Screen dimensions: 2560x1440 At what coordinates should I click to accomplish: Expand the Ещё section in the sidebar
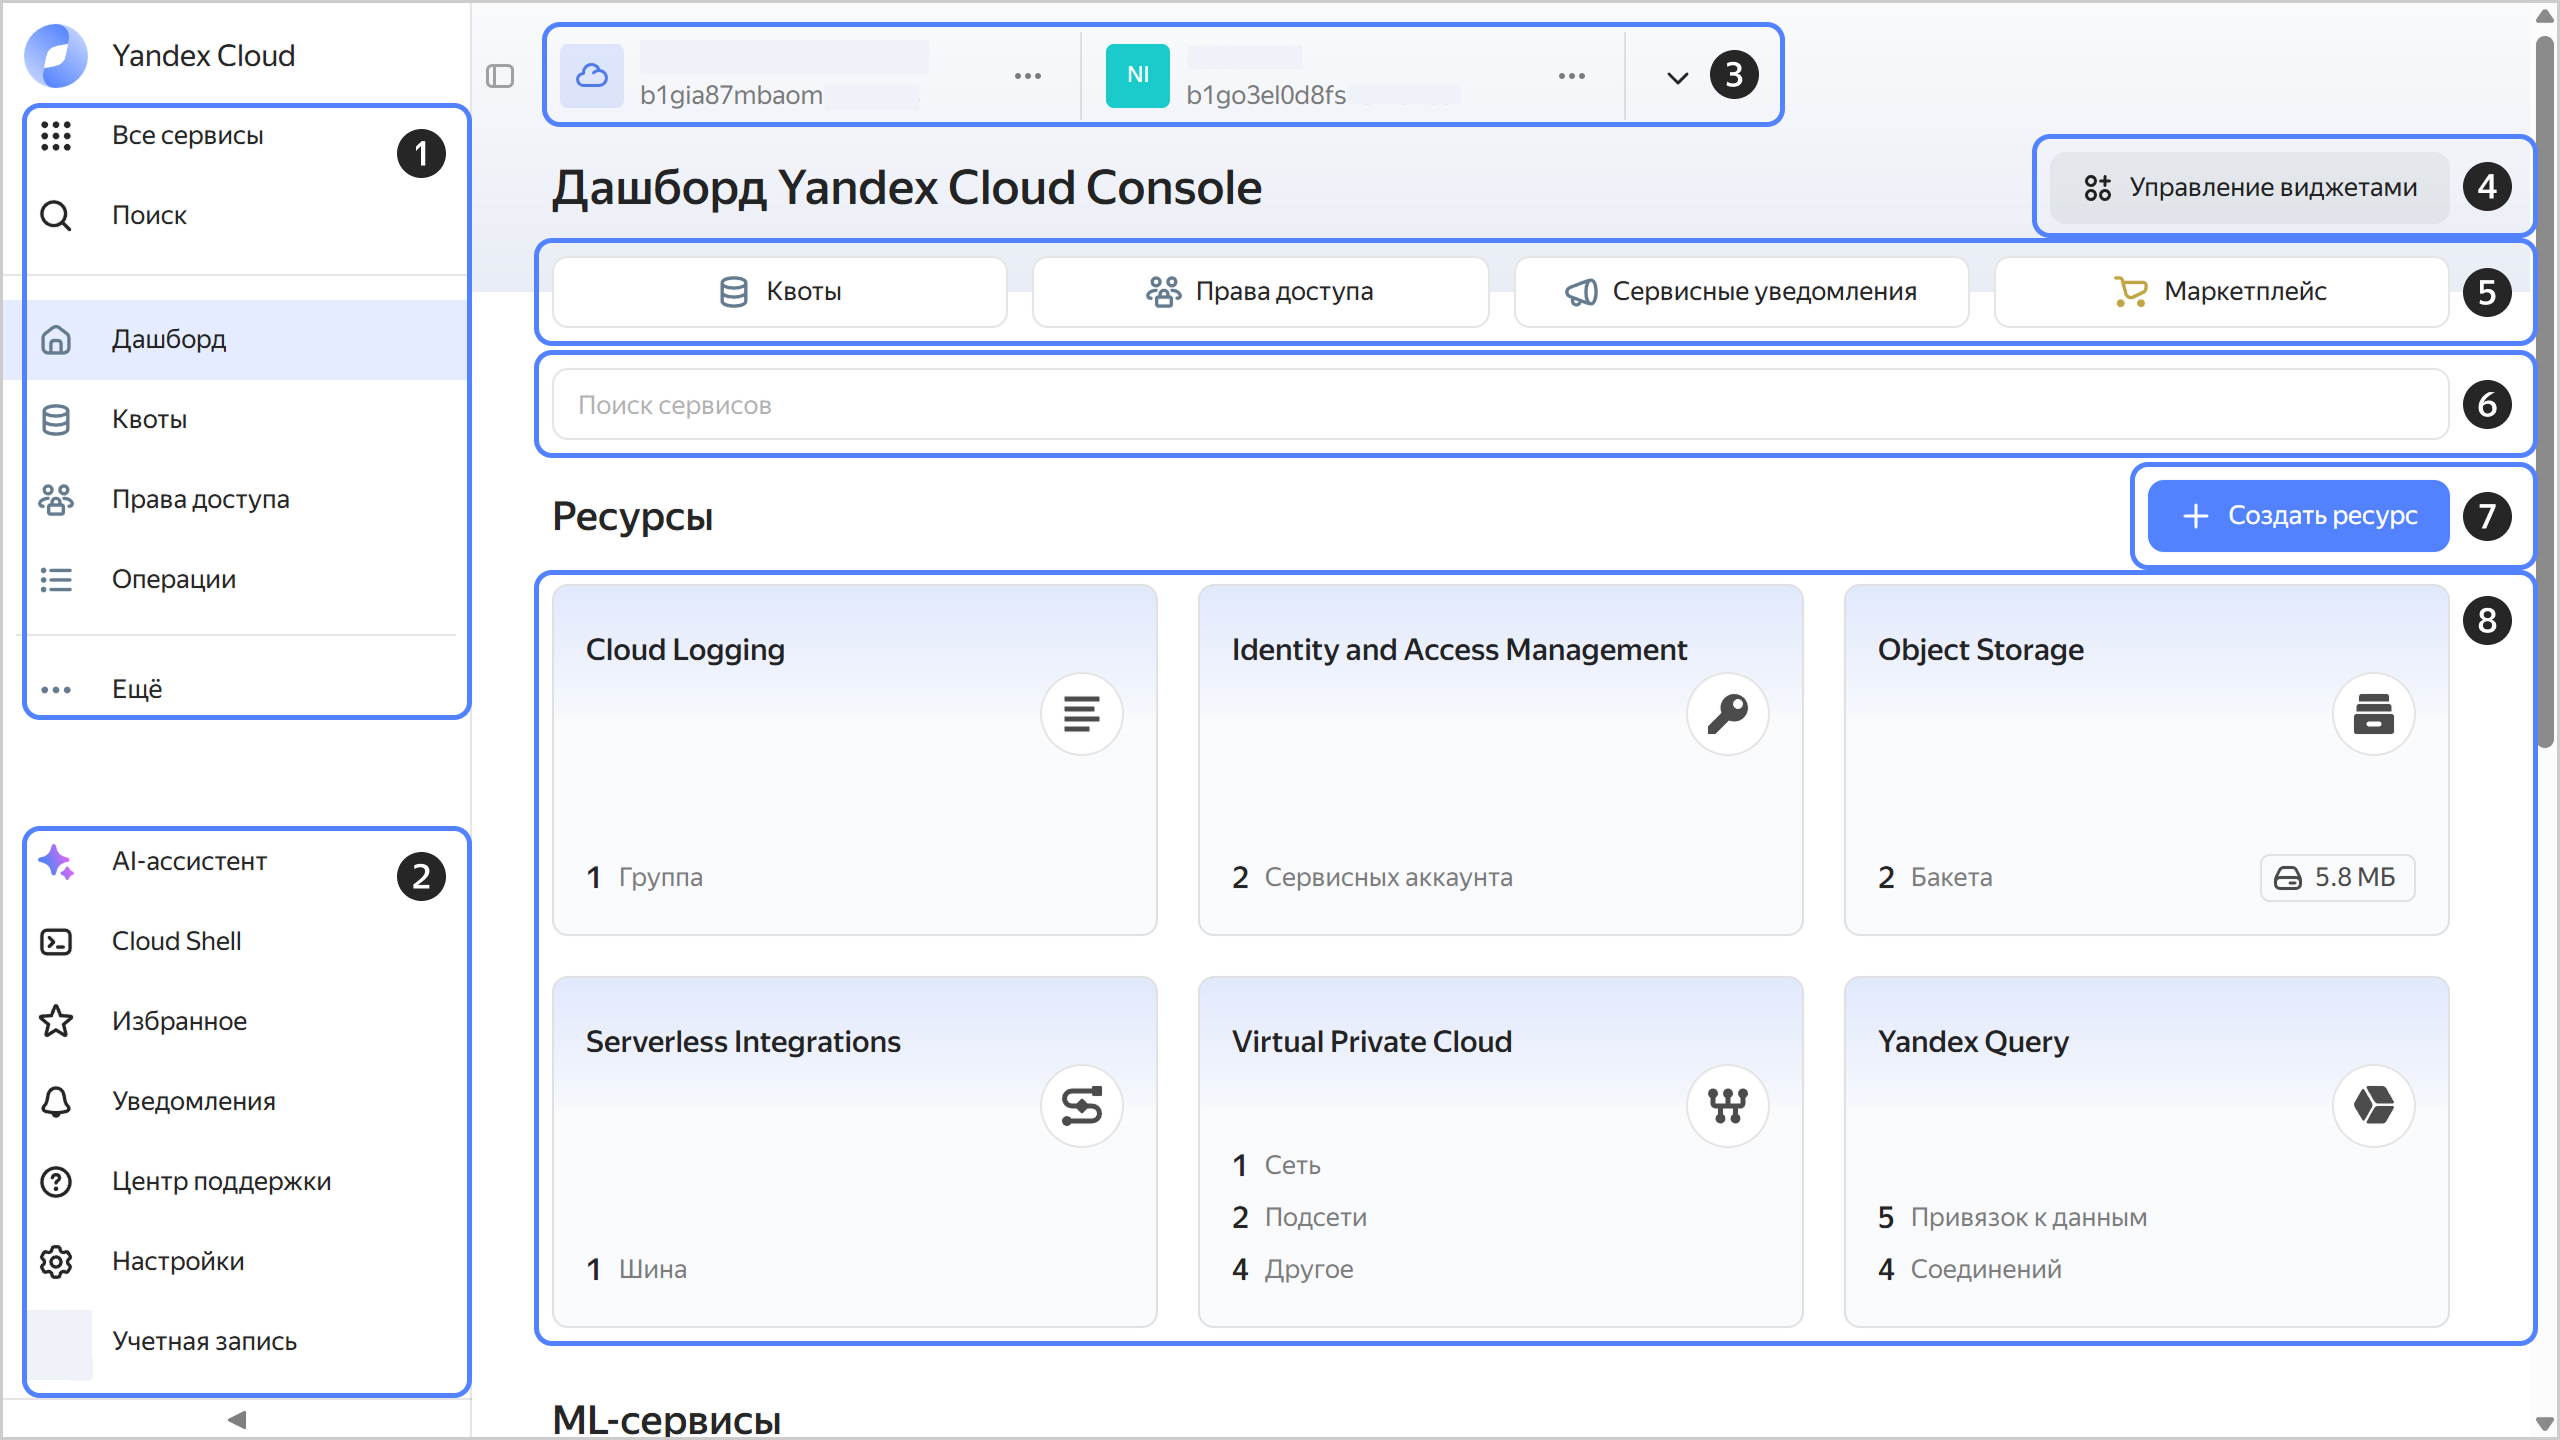click(x=138, y=687)
